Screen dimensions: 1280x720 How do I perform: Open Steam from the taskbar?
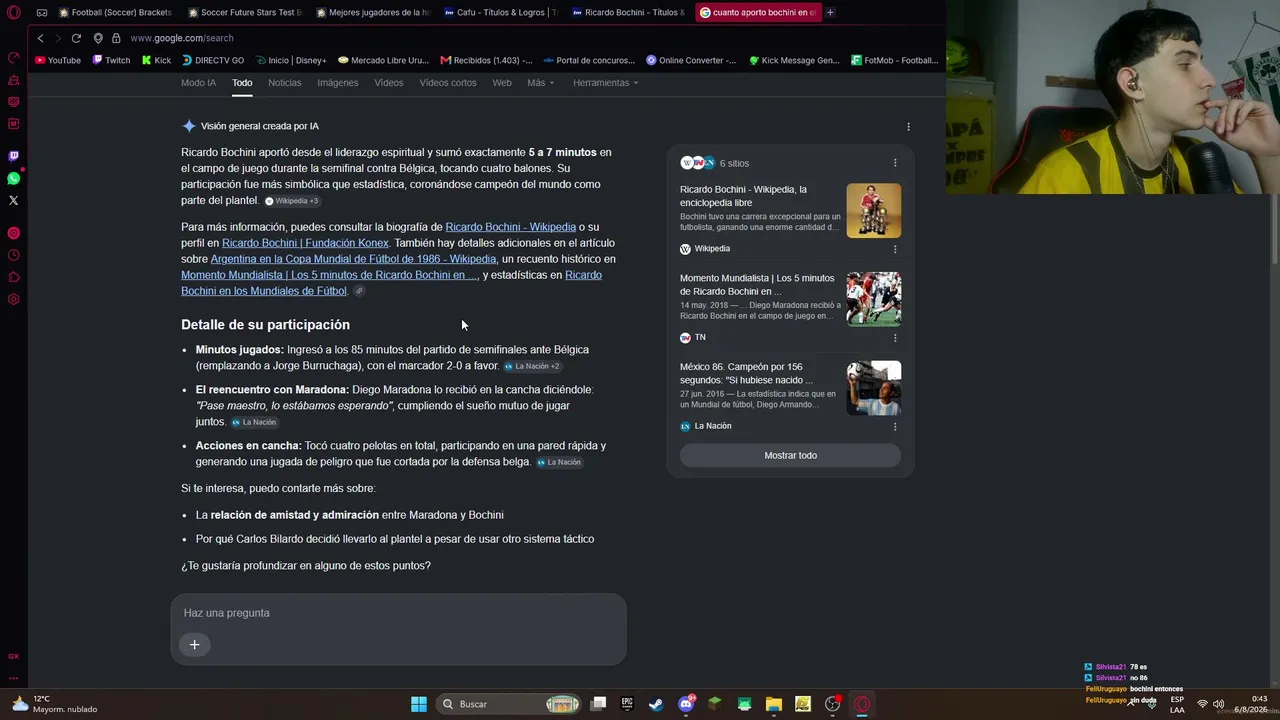pos(656,704)
